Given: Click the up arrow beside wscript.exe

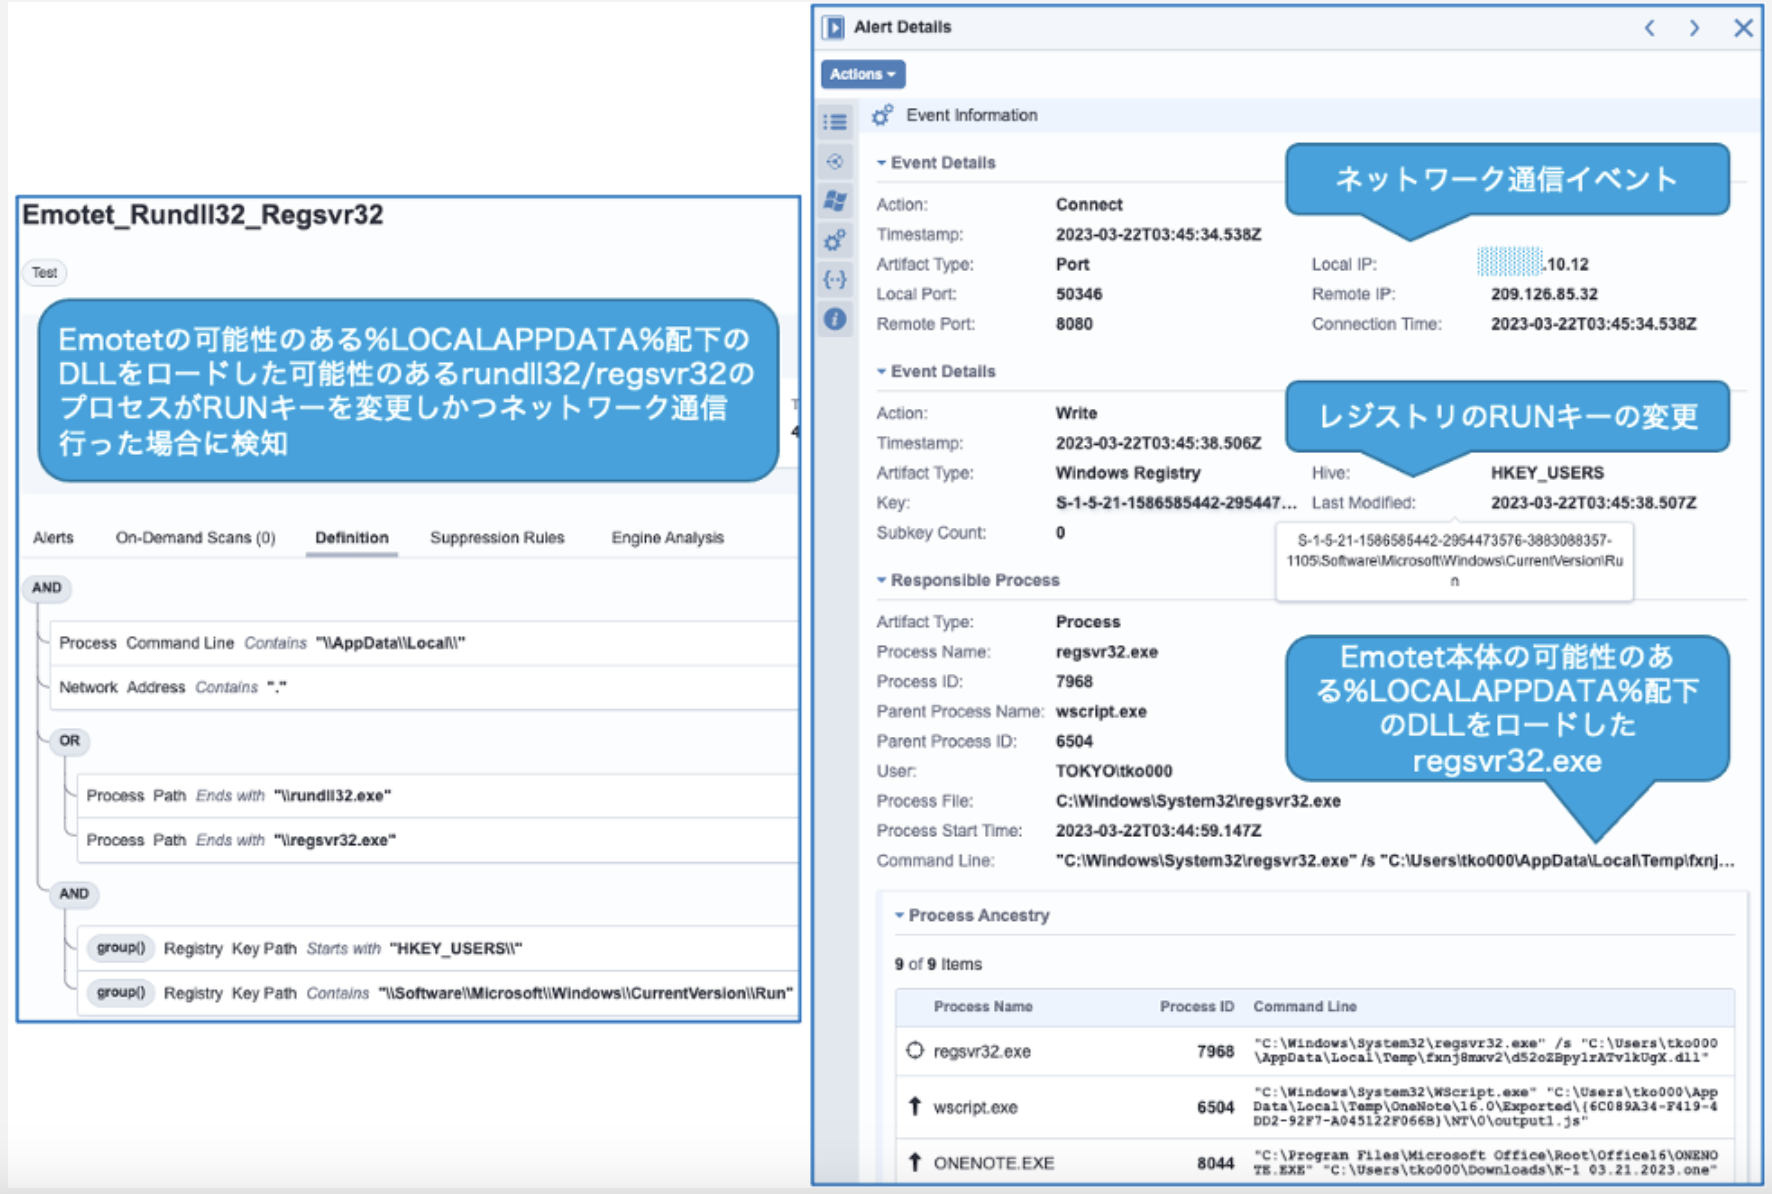Looking at the screenshot, I should point(914,1107).
